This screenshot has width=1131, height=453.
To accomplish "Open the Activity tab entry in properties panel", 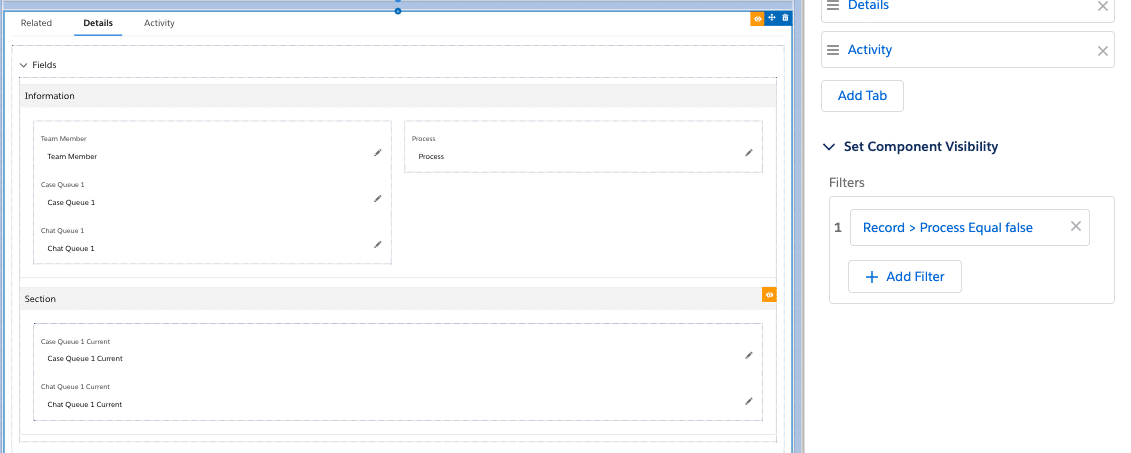I will tap(870, 50).
